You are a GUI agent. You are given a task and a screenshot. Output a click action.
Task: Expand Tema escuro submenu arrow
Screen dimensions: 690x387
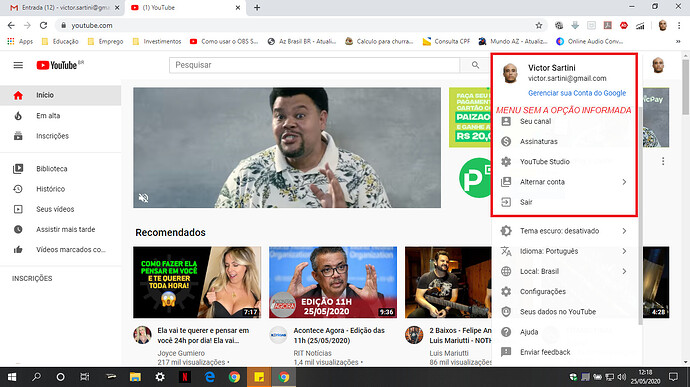click(x=624, y=231)
